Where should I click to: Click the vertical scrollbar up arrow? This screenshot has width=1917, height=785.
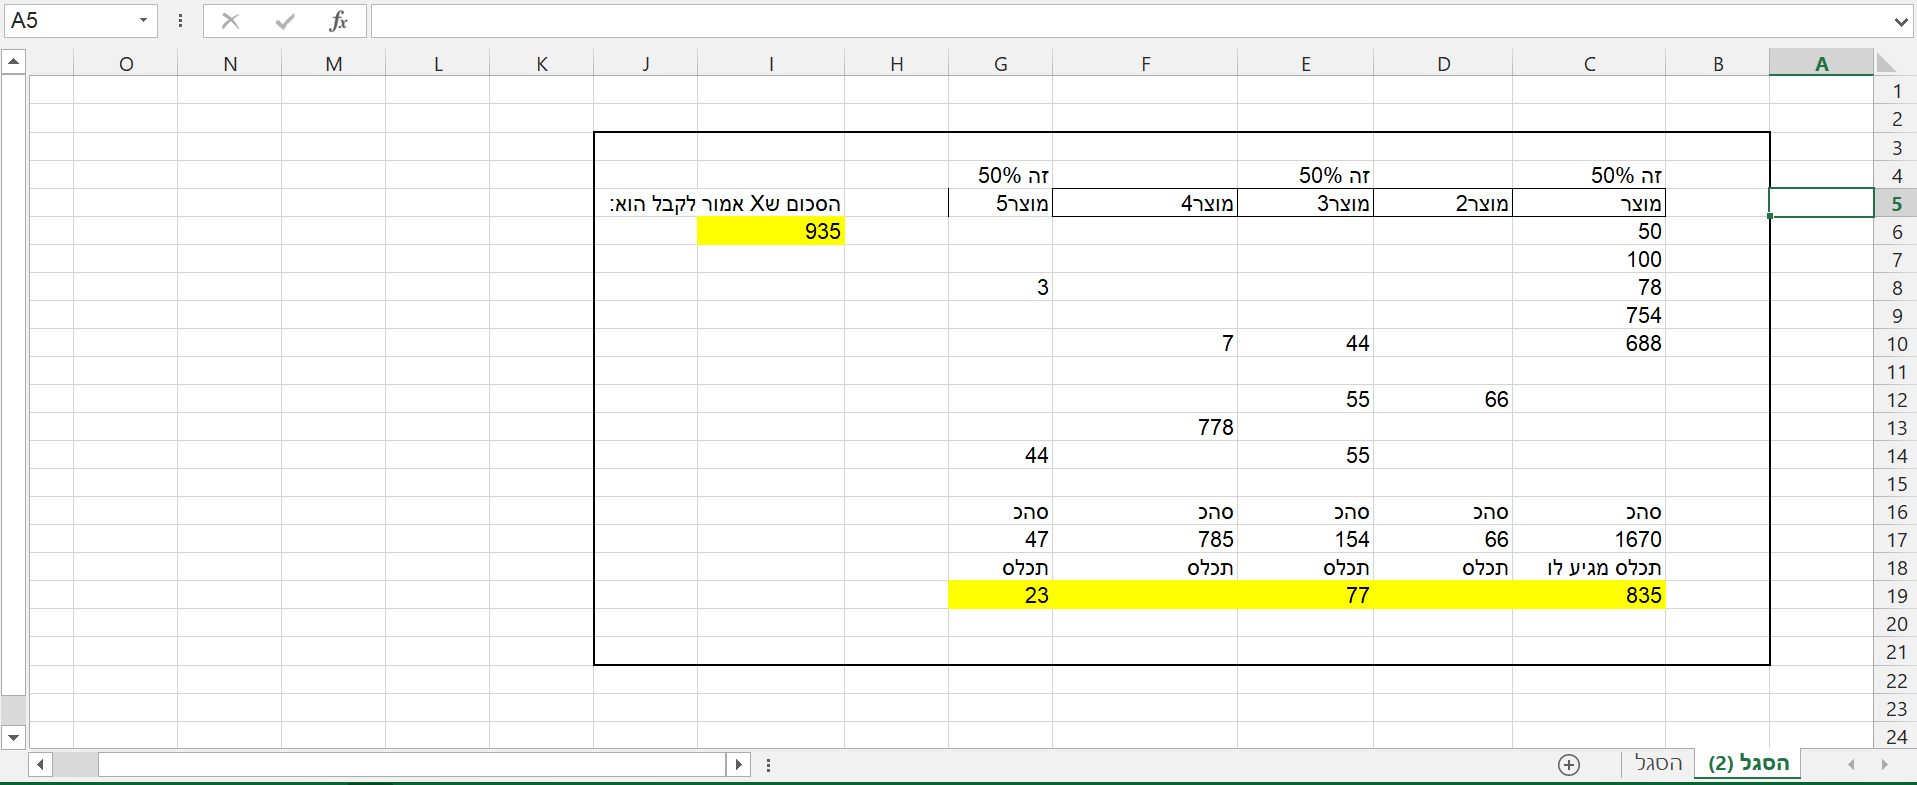tap(13, 62)
